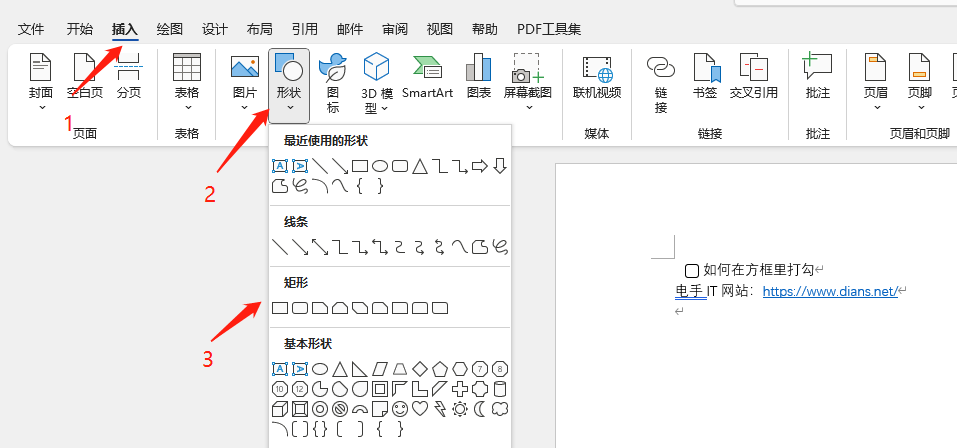957x448 pixels.
Task: Tick the checkbox before 如何在方框里打勾
Action: (692, 270)
